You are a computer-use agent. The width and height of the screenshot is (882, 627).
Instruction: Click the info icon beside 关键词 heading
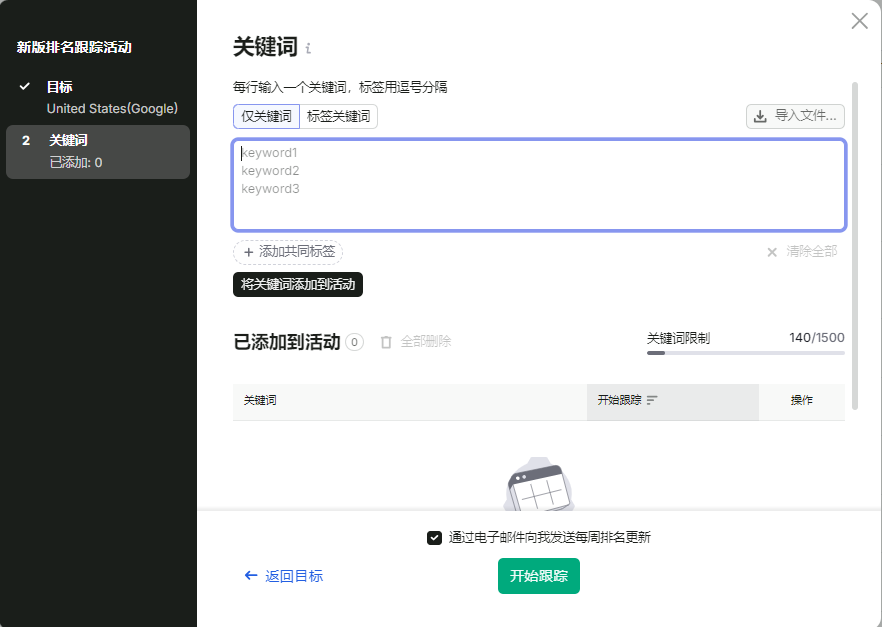tap(308, 49)
